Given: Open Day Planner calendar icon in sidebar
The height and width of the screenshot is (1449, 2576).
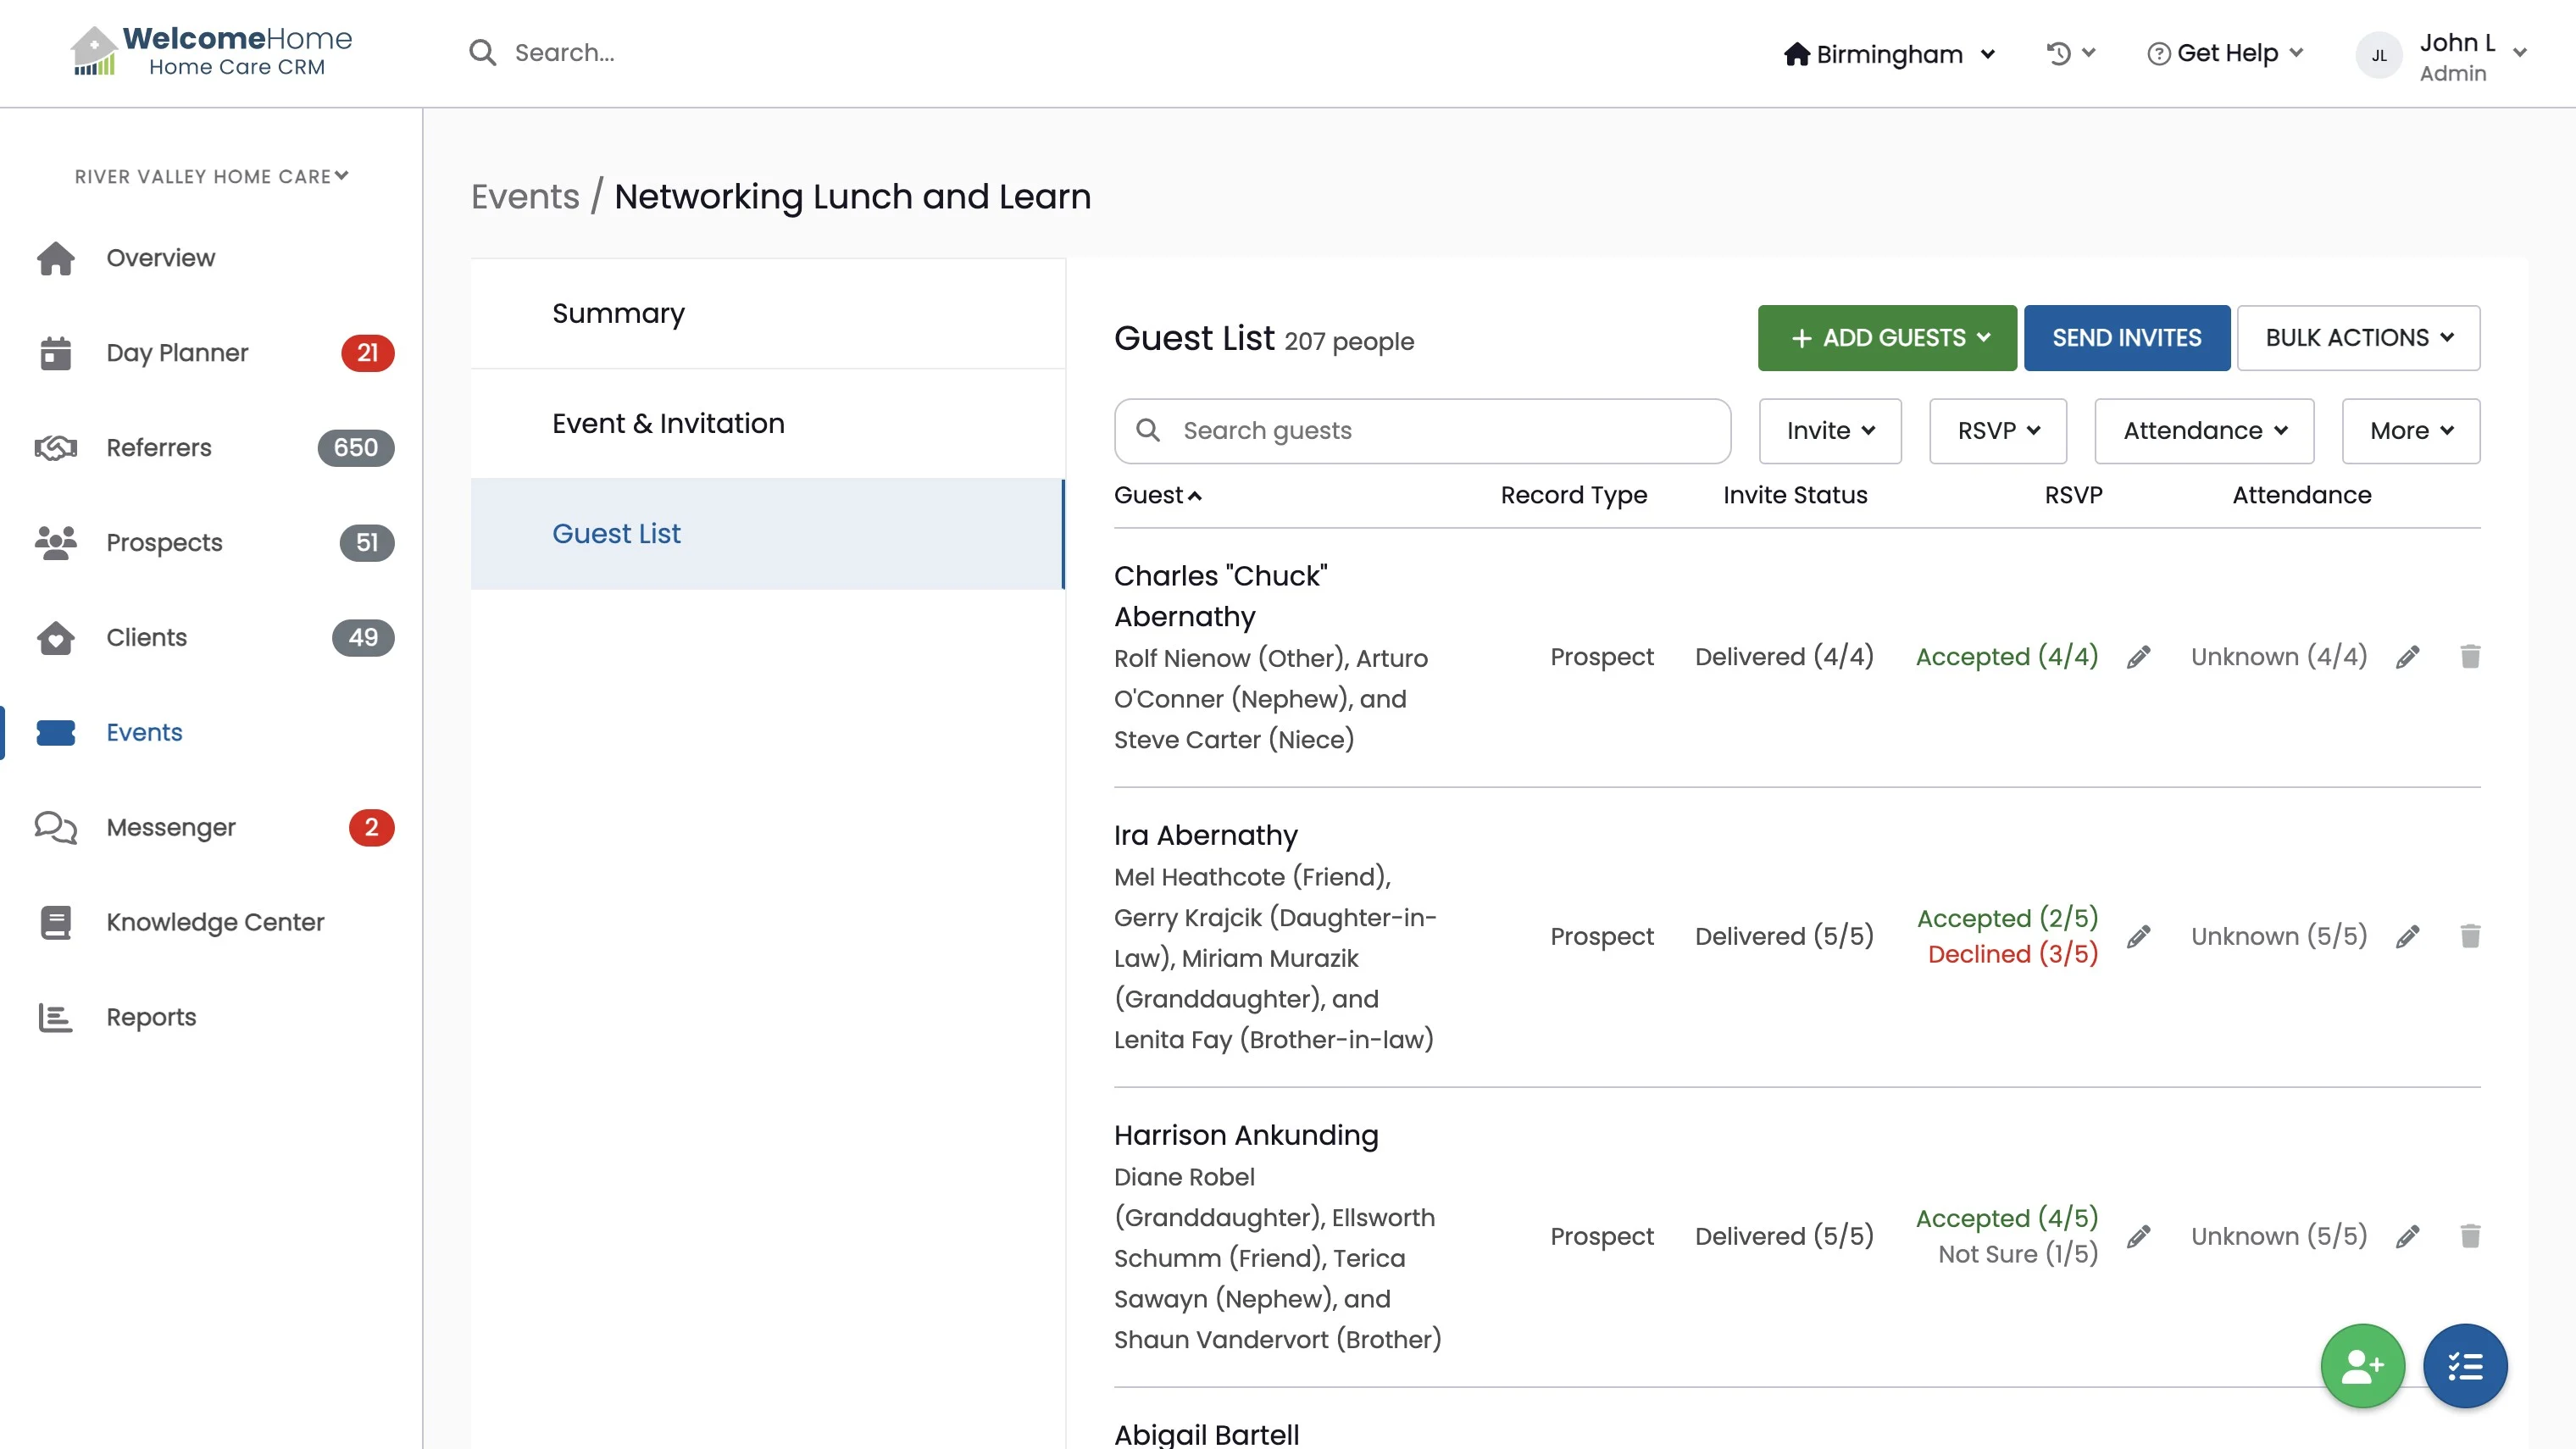Looking at the screenshot, I should [x=56, y=353].
